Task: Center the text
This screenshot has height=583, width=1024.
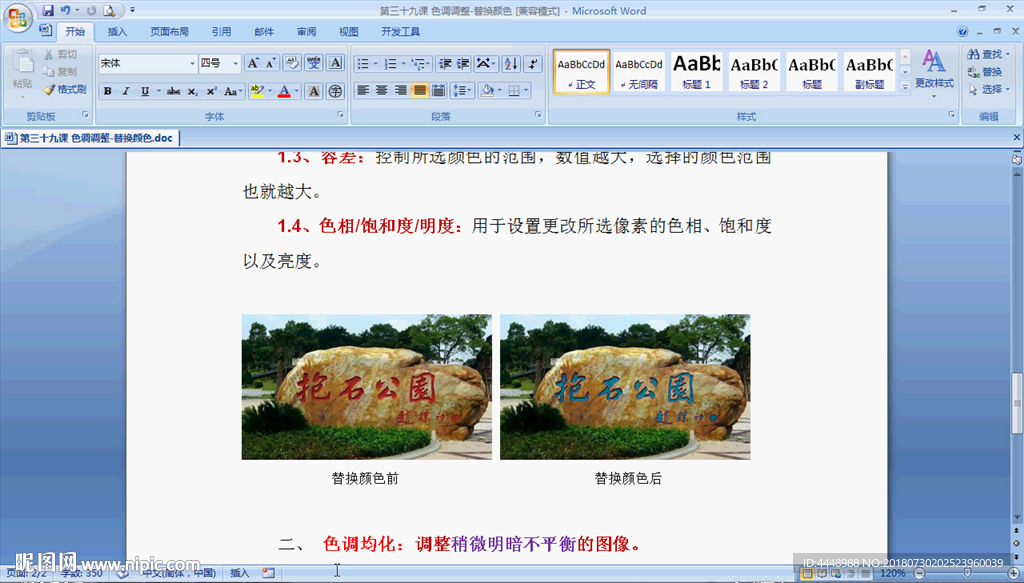Action: [382, 91]
